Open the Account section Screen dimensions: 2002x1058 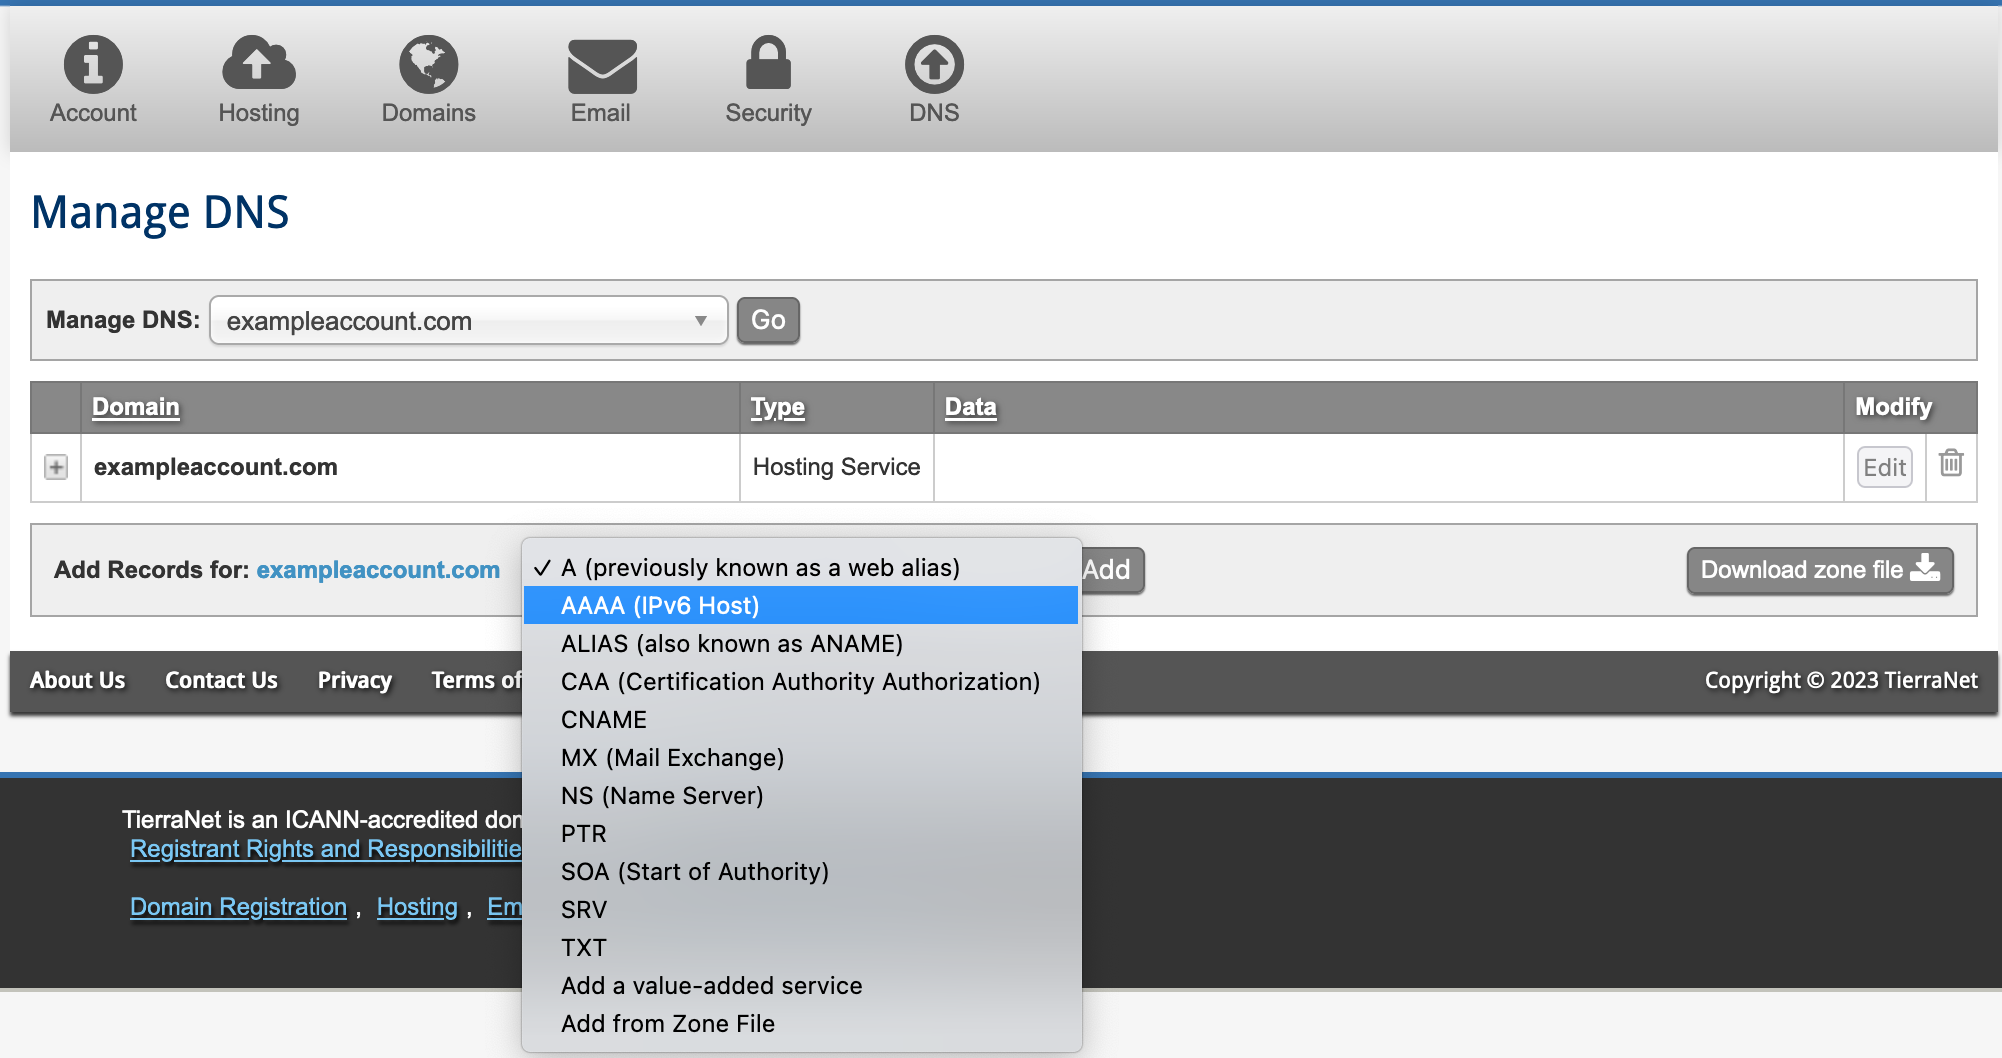pos(93,80)
